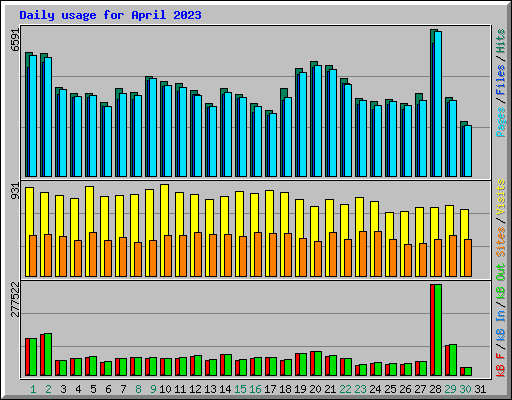Select day label 8 on the x-axis

138,389
